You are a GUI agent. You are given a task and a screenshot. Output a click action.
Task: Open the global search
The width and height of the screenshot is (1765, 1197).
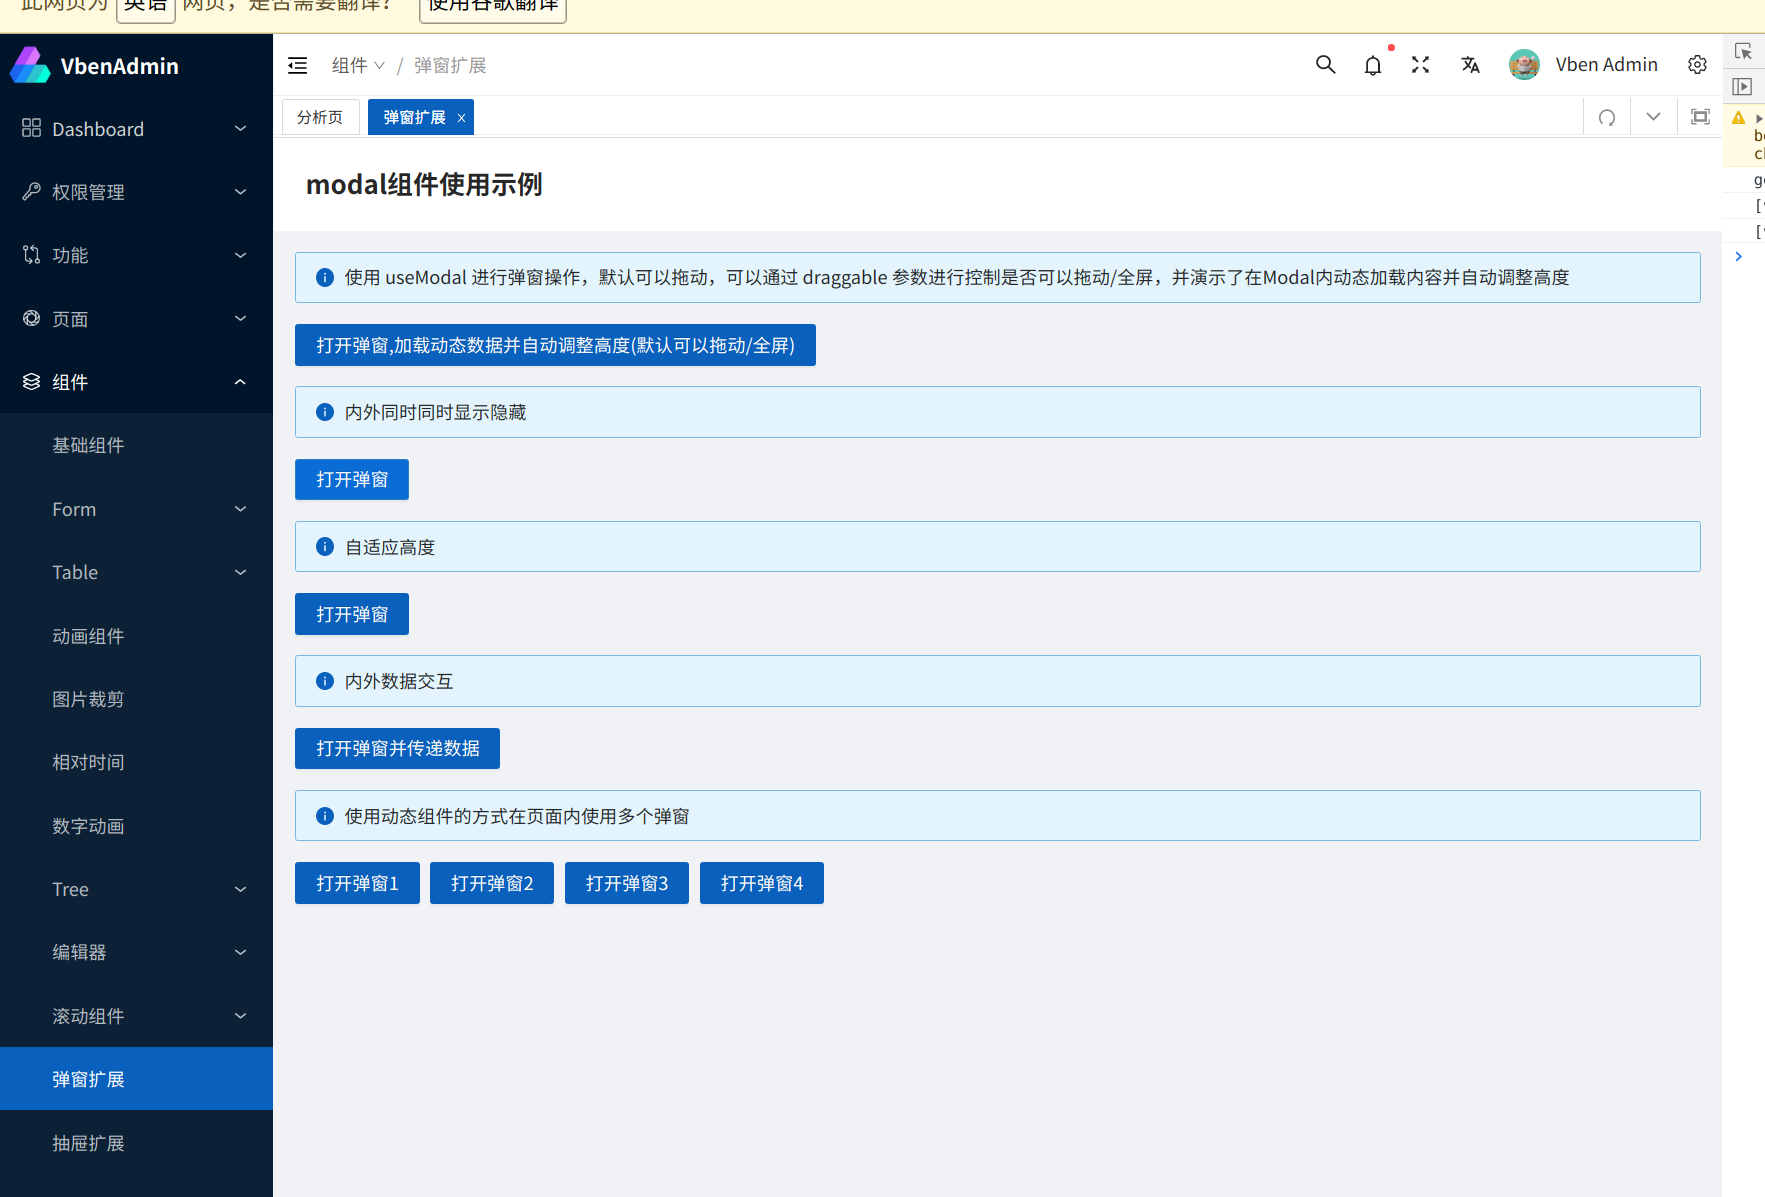pos(1325,64)
